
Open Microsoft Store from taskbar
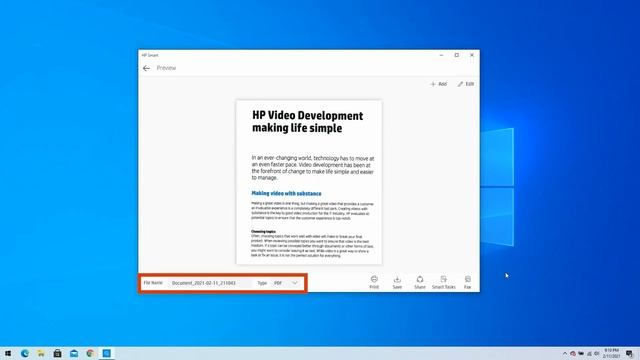pyautogui.click(x=57, y=353)
